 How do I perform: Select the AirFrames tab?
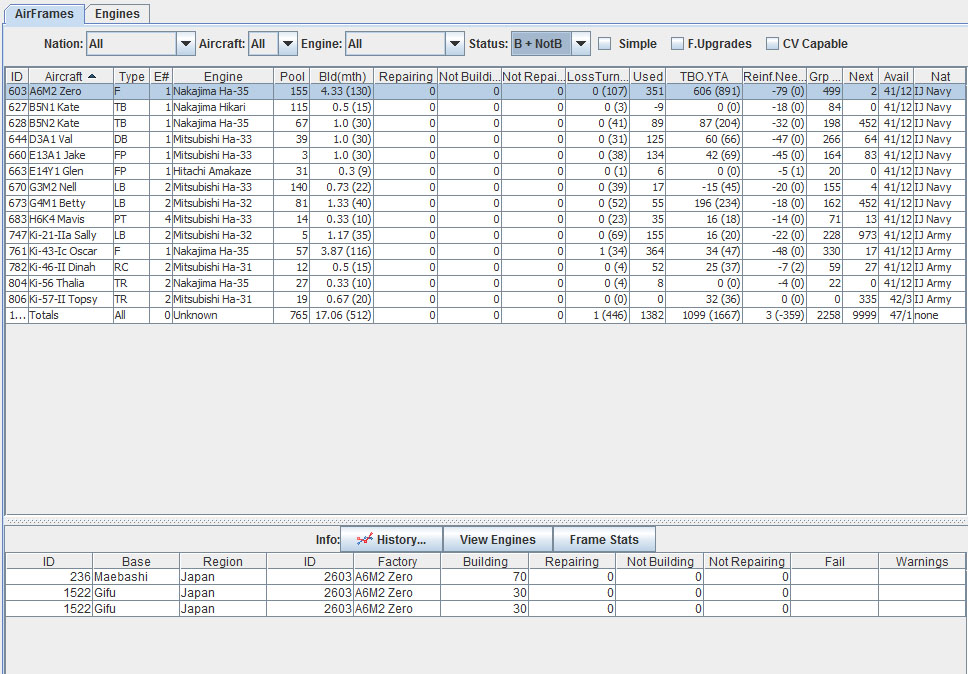pyautogui.click(x=44, y=14)
